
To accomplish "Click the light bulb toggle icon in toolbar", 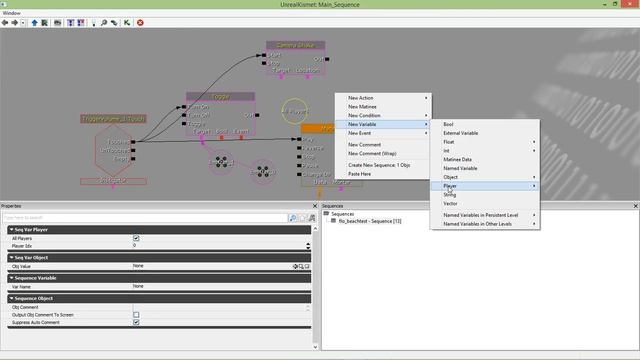I will (94, 23).
